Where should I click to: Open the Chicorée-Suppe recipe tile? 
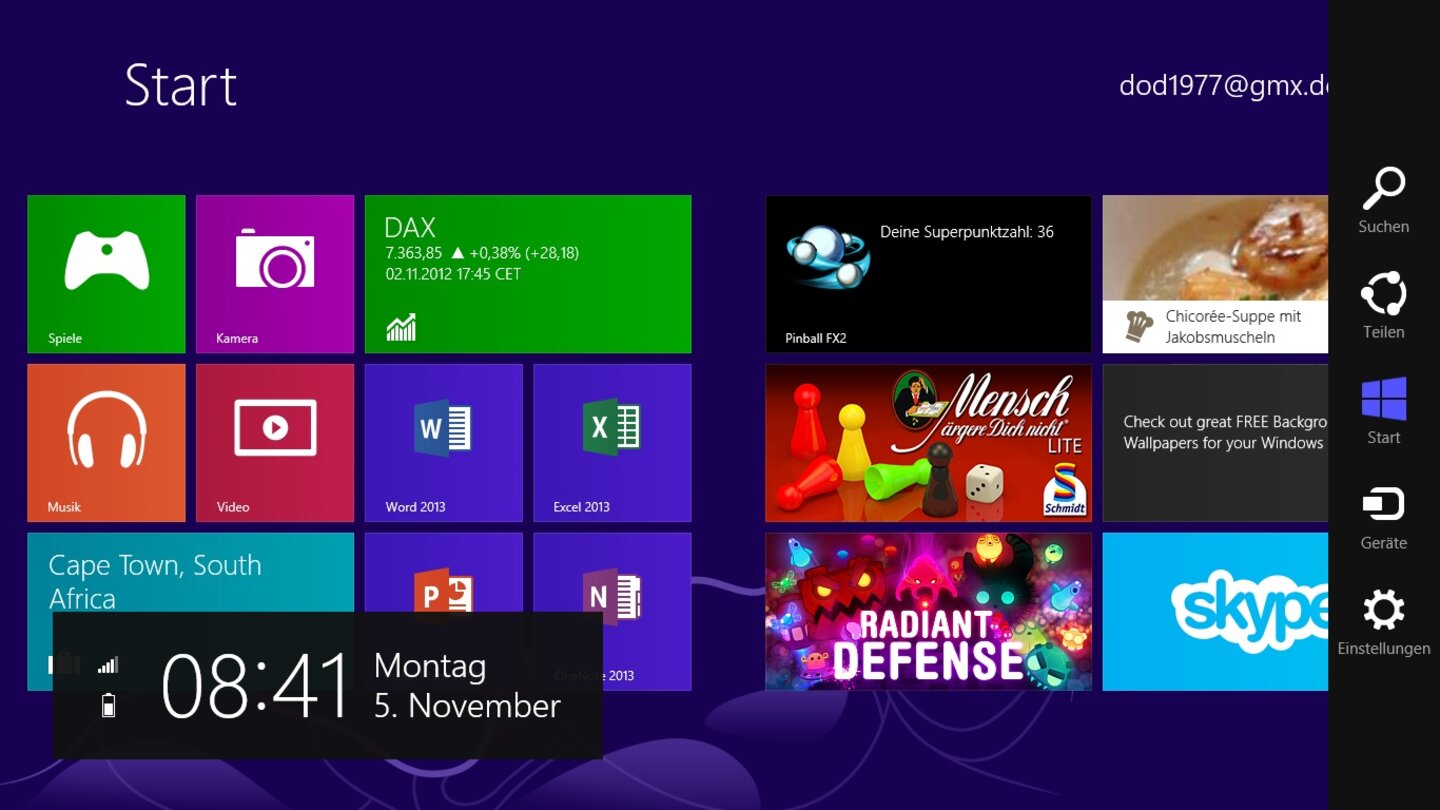coord(1215,274)
